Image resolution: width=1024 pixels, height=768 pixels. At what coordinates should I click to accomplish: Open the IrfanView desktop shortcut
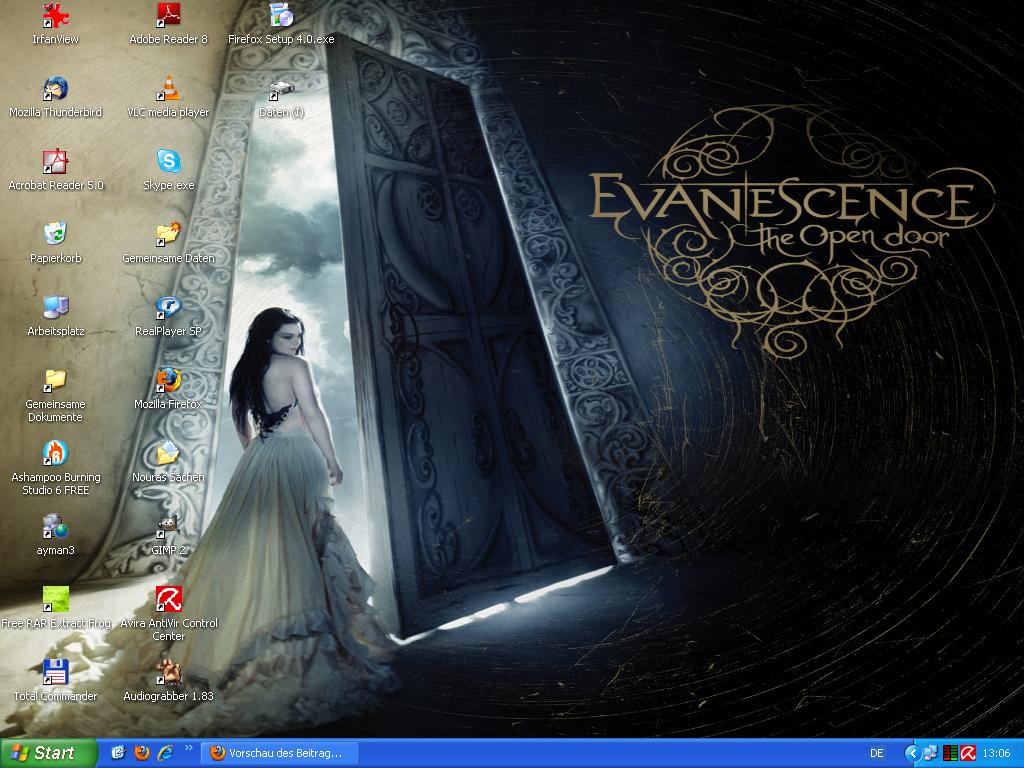coord(56,16)
